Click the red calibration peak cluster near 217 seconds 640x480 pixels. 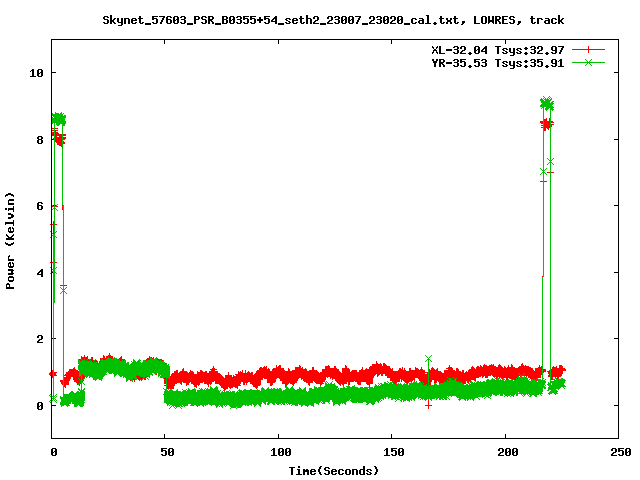point(547,124)
